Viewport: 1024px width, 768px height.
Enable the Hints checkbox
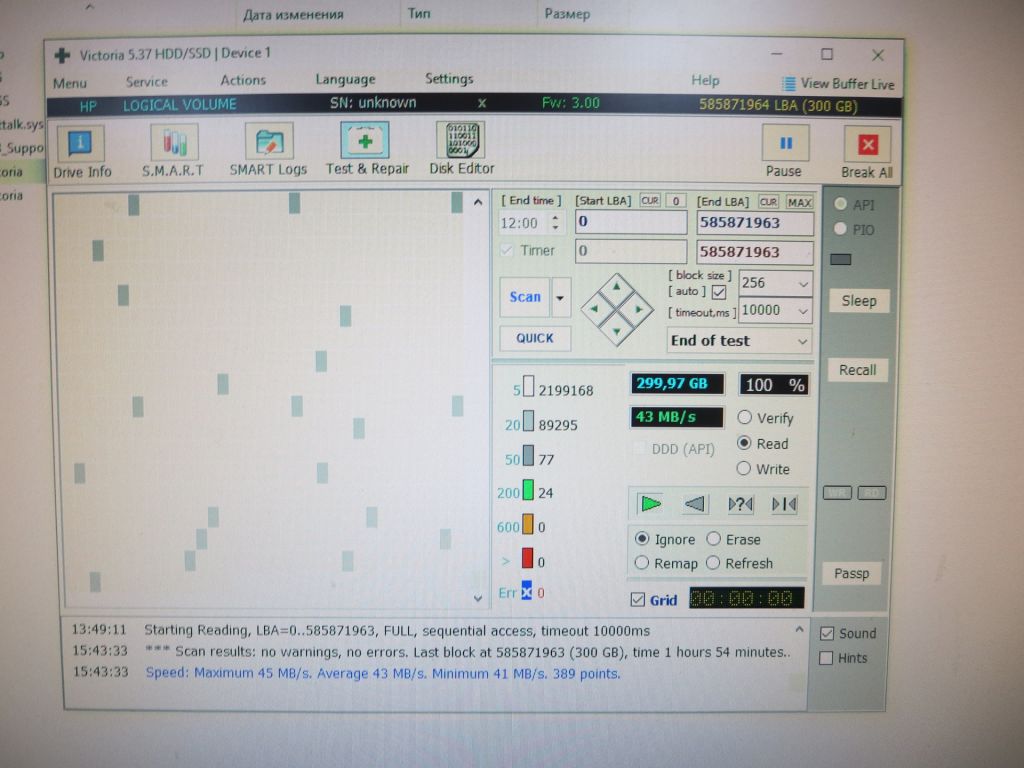(x=826, y=658)
